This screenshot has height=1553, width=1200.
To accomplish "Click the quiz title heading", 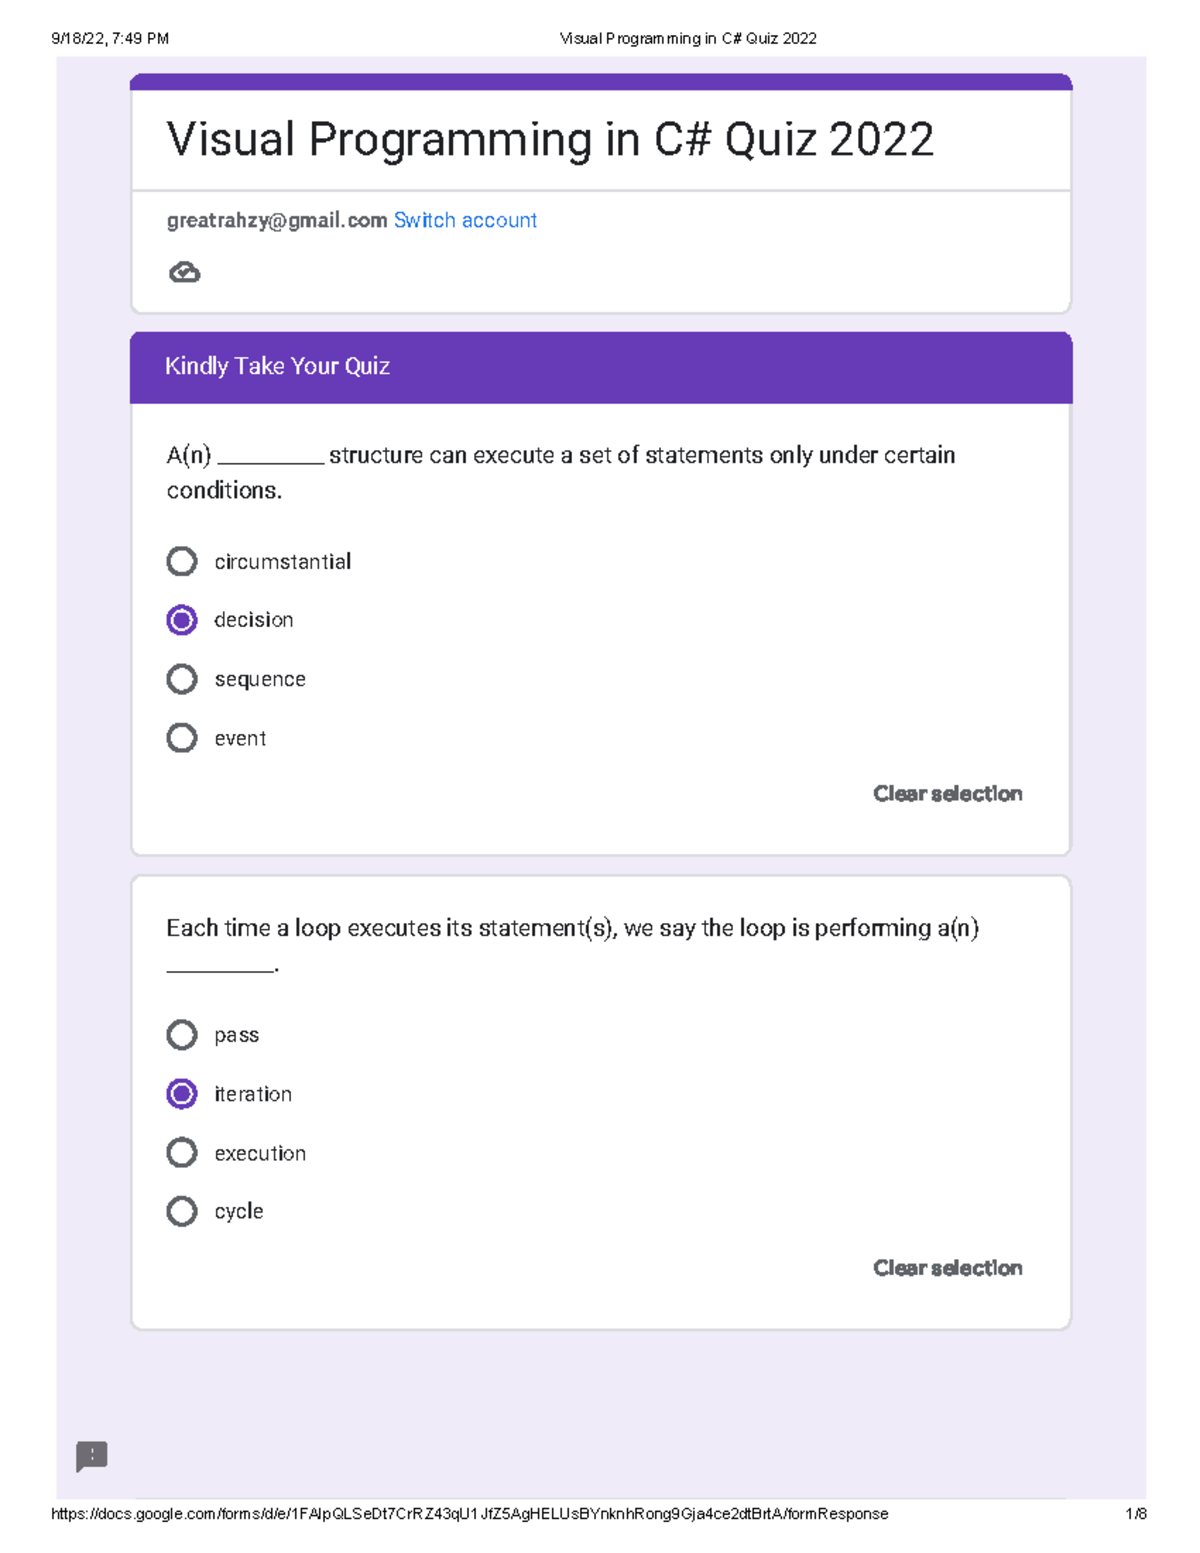I will point(550,139).
